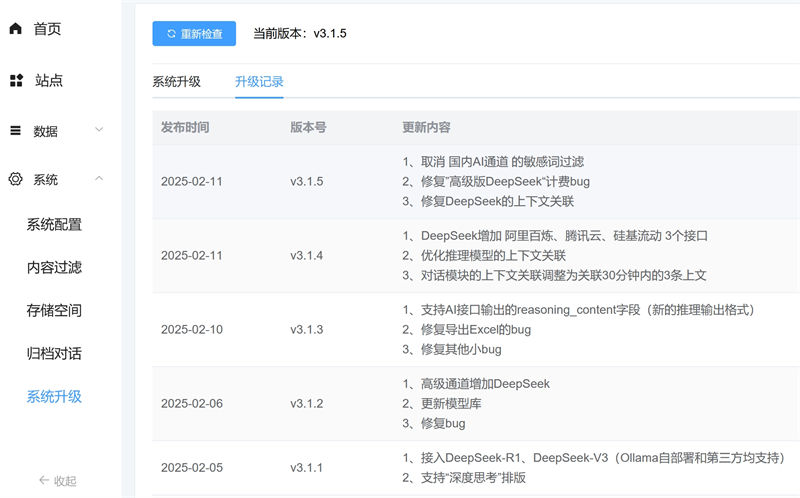Click the v3.1.3 version cell
800x498 pixels.
coord(307,330)
